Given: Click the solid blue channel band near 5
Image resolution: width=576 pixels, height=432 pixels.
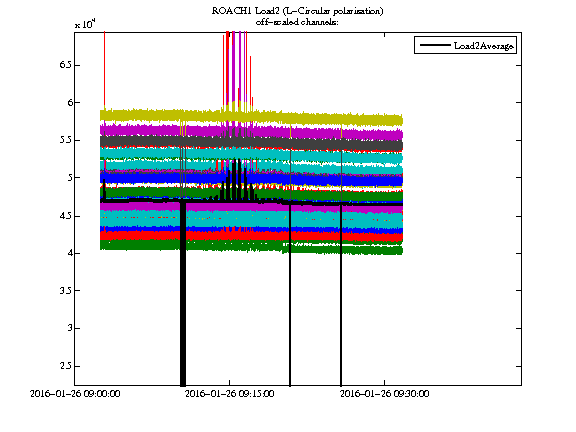Looking at the screenshot, I should (251, 179).
